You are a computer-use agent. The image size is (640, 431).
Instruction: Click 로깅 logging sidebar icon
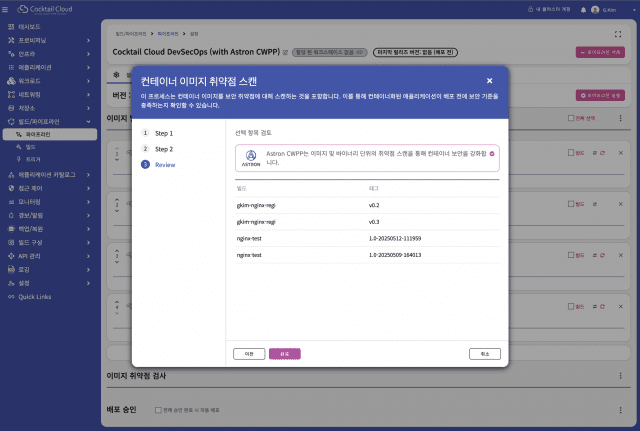coord(11,269)
